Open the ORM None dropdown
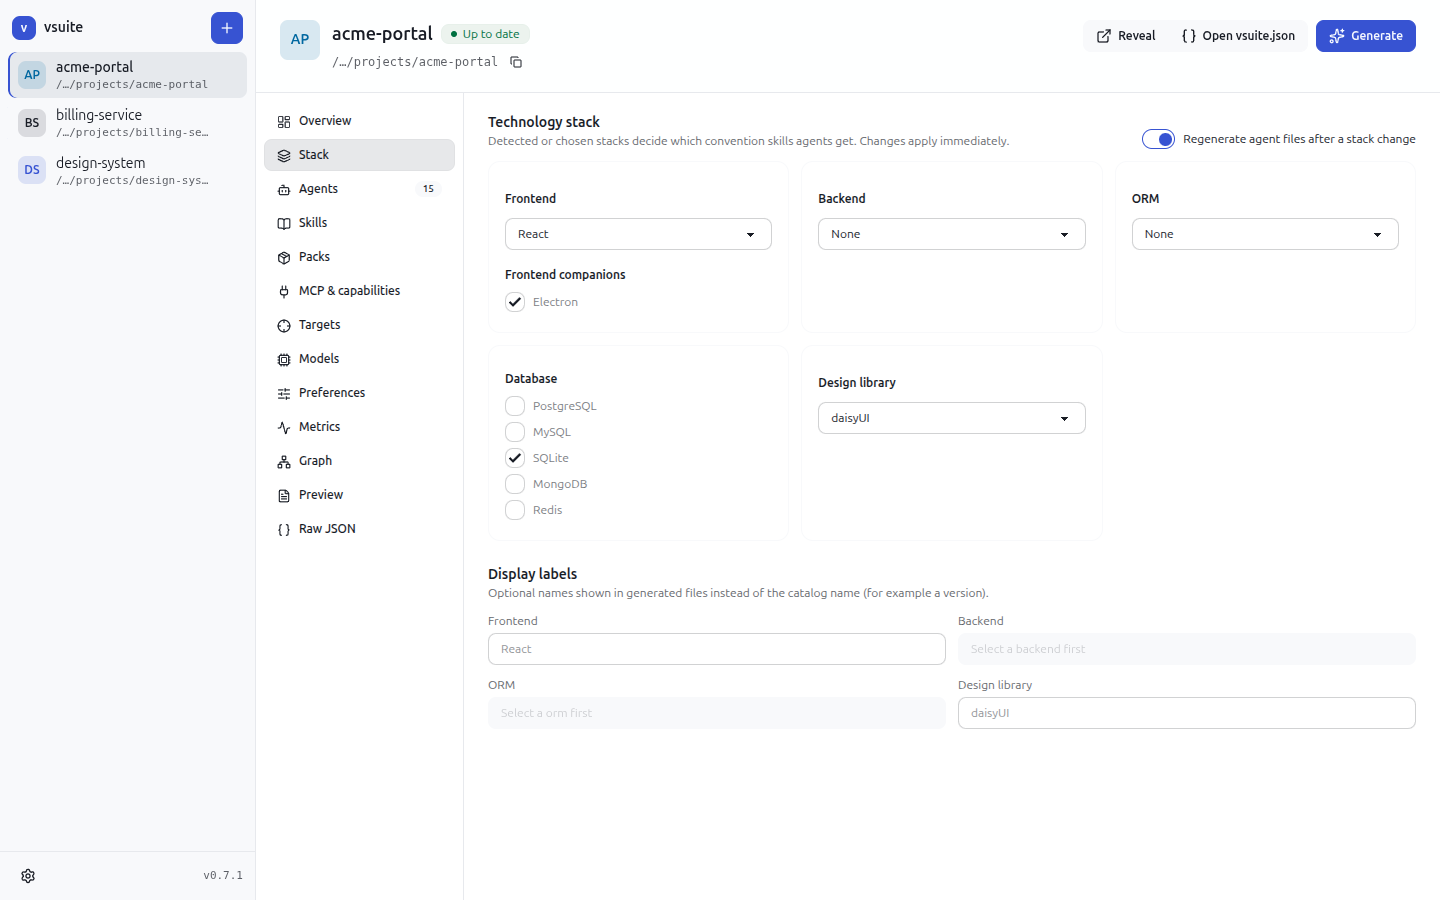 [1265, 234]
